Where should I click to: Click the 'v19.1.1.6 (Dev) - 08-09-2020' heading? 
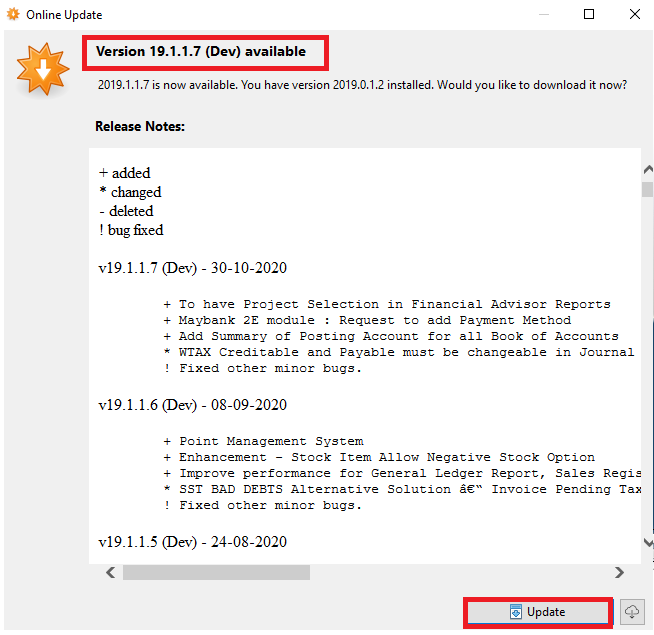[x=193, y=405]
